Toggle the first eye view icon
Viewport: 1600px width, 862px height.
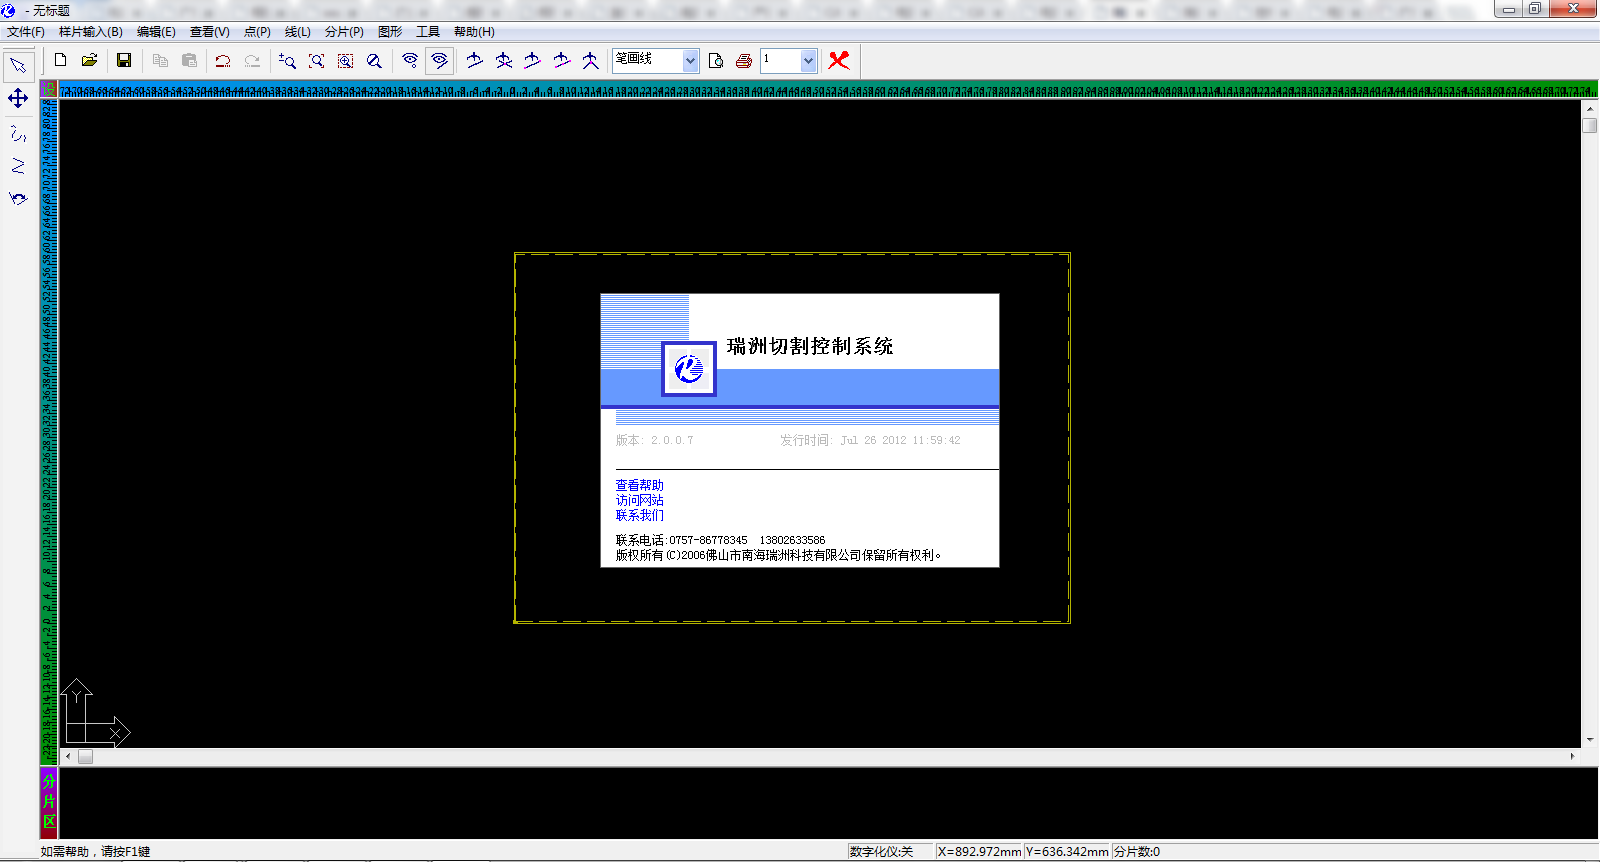[410, 61]
